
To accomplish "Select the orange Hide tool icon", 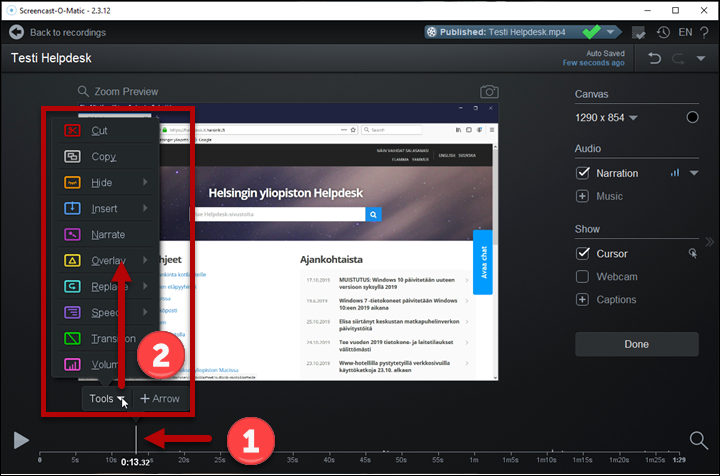I will point(72,183).
